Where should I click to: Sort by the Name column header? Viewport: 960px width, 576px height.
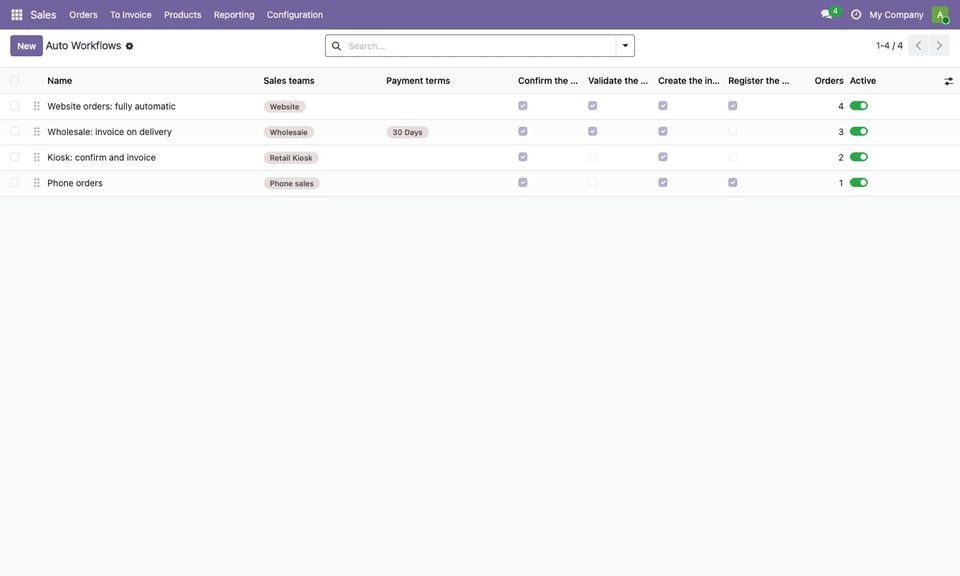point(59,81)
